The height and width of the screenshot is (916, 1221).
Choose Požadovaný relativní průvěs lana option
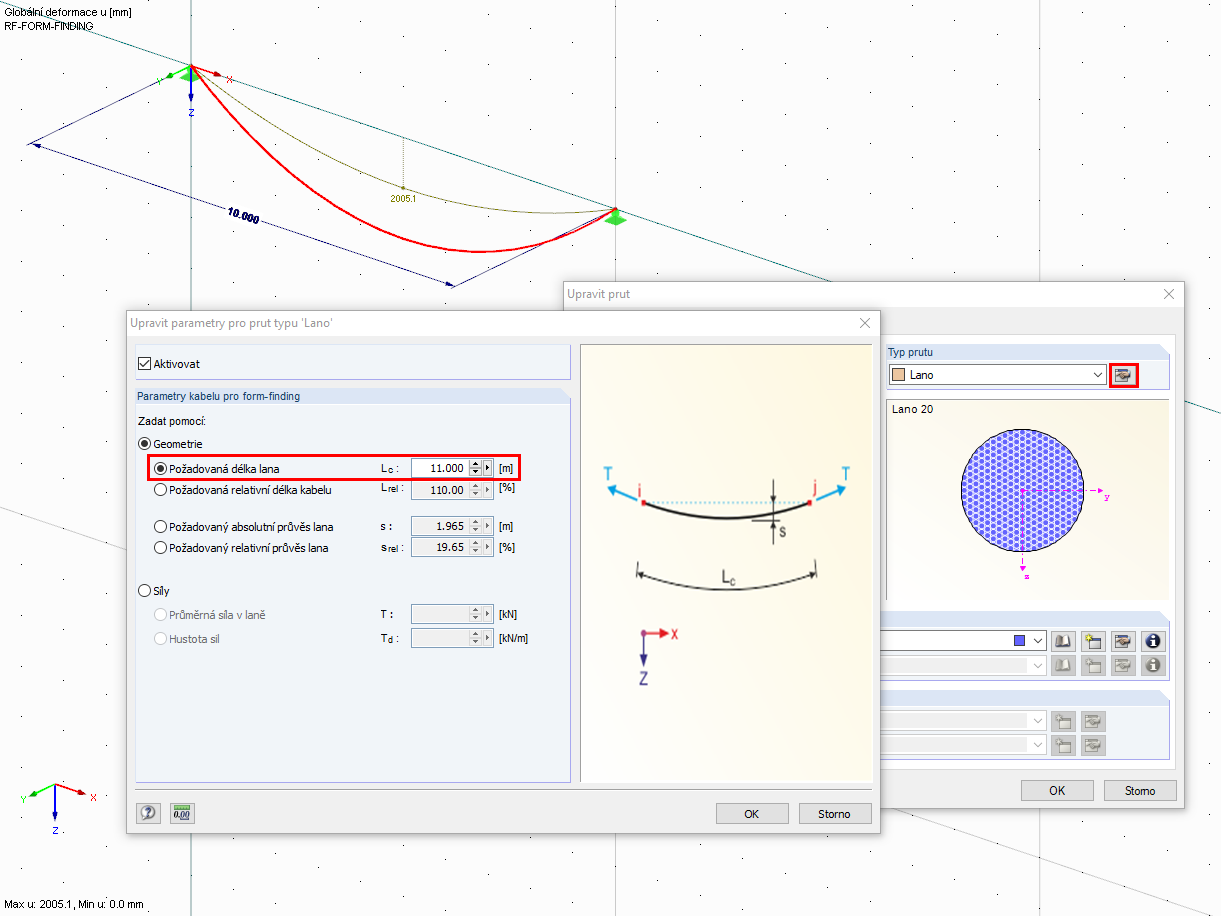point(160,548)
